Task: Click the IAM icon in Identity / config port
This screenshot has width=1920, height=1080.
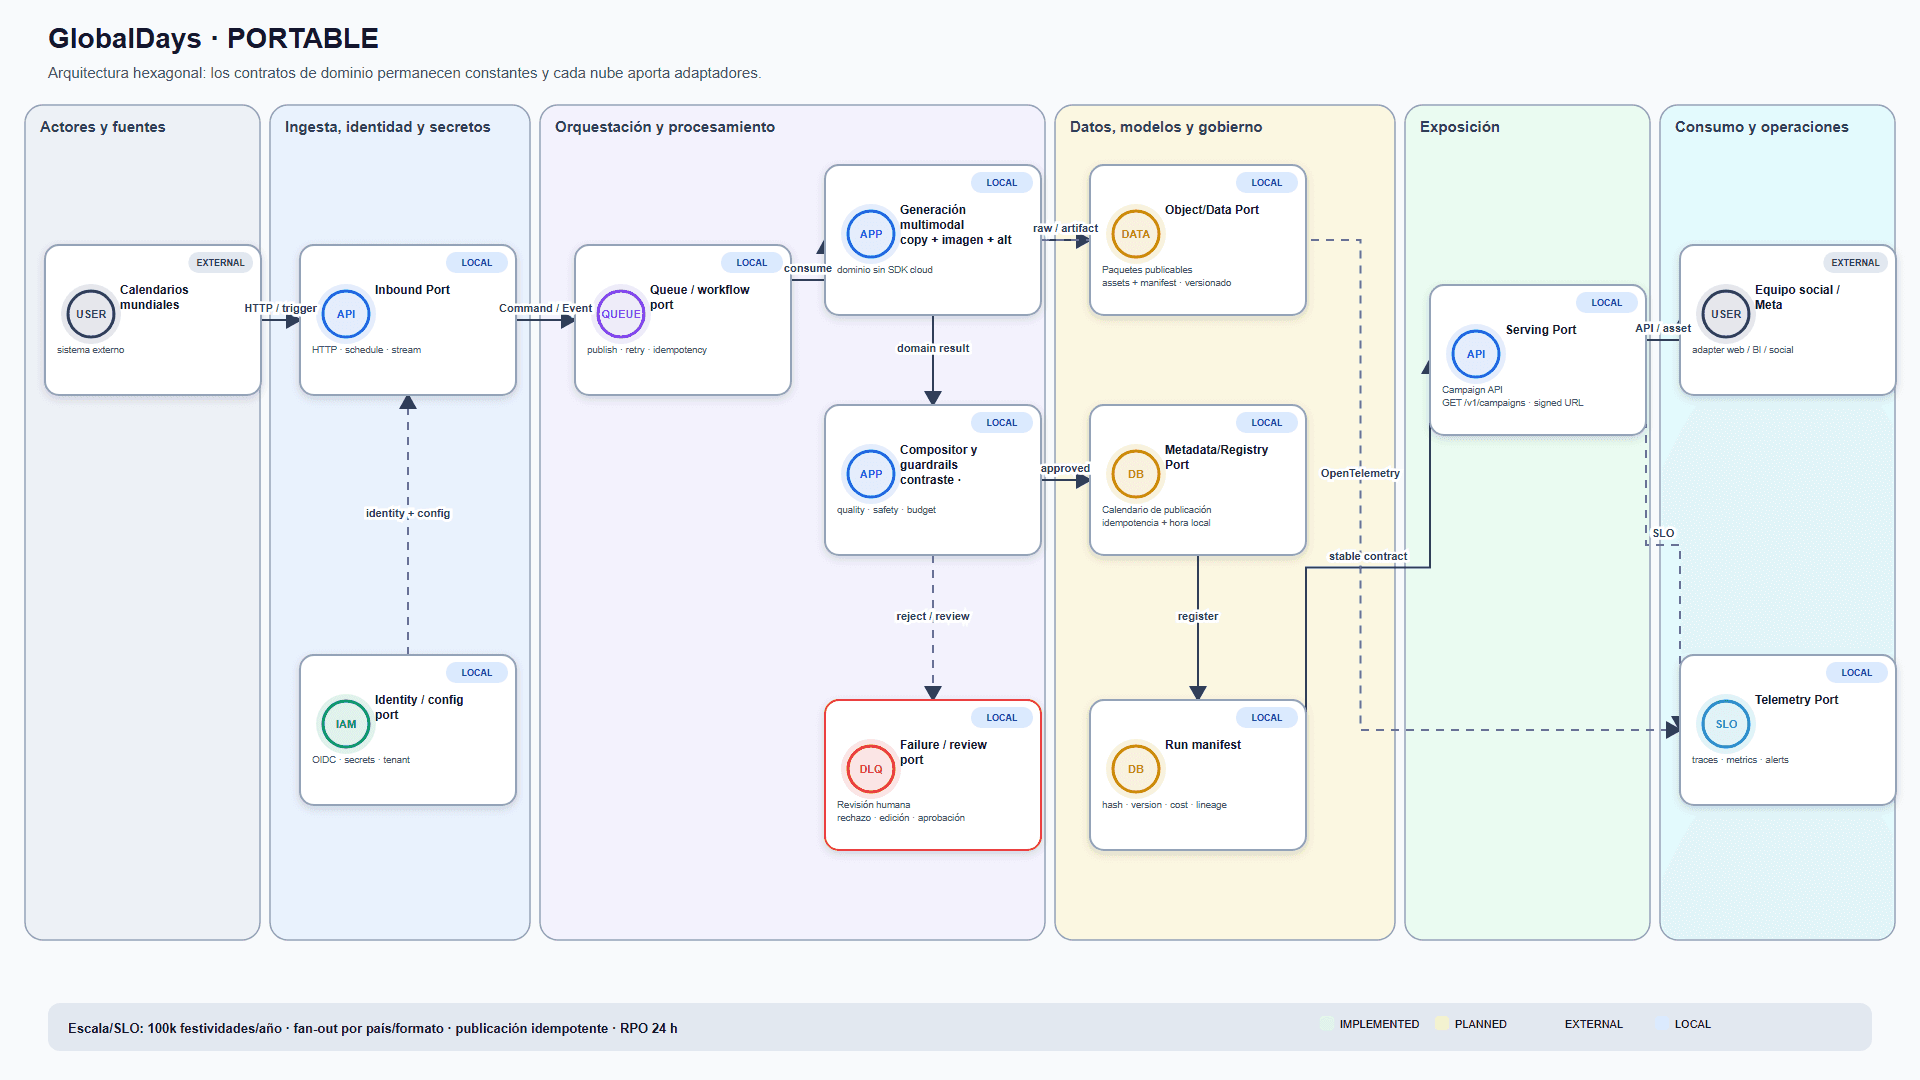Action: click(x=346, y=724)
